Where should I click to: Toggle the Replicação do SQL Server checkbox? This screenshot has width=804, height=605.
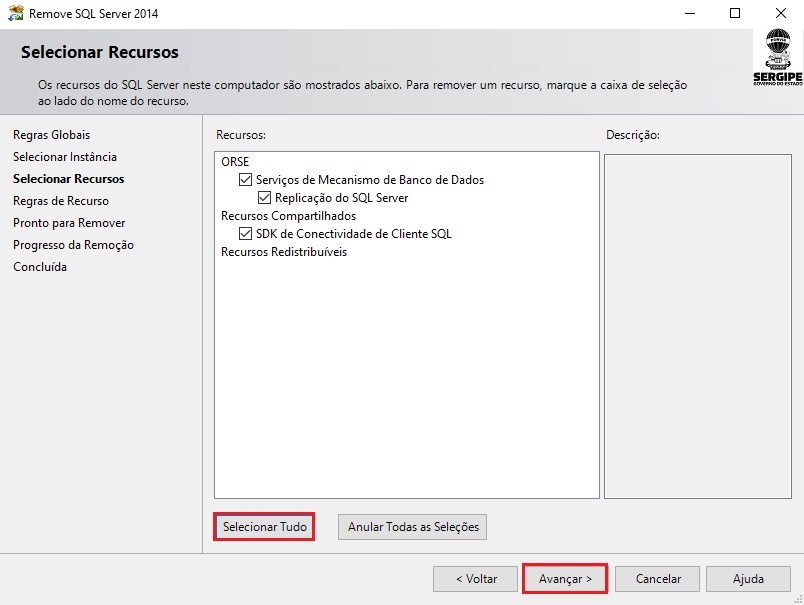click(x=265, y=198)
